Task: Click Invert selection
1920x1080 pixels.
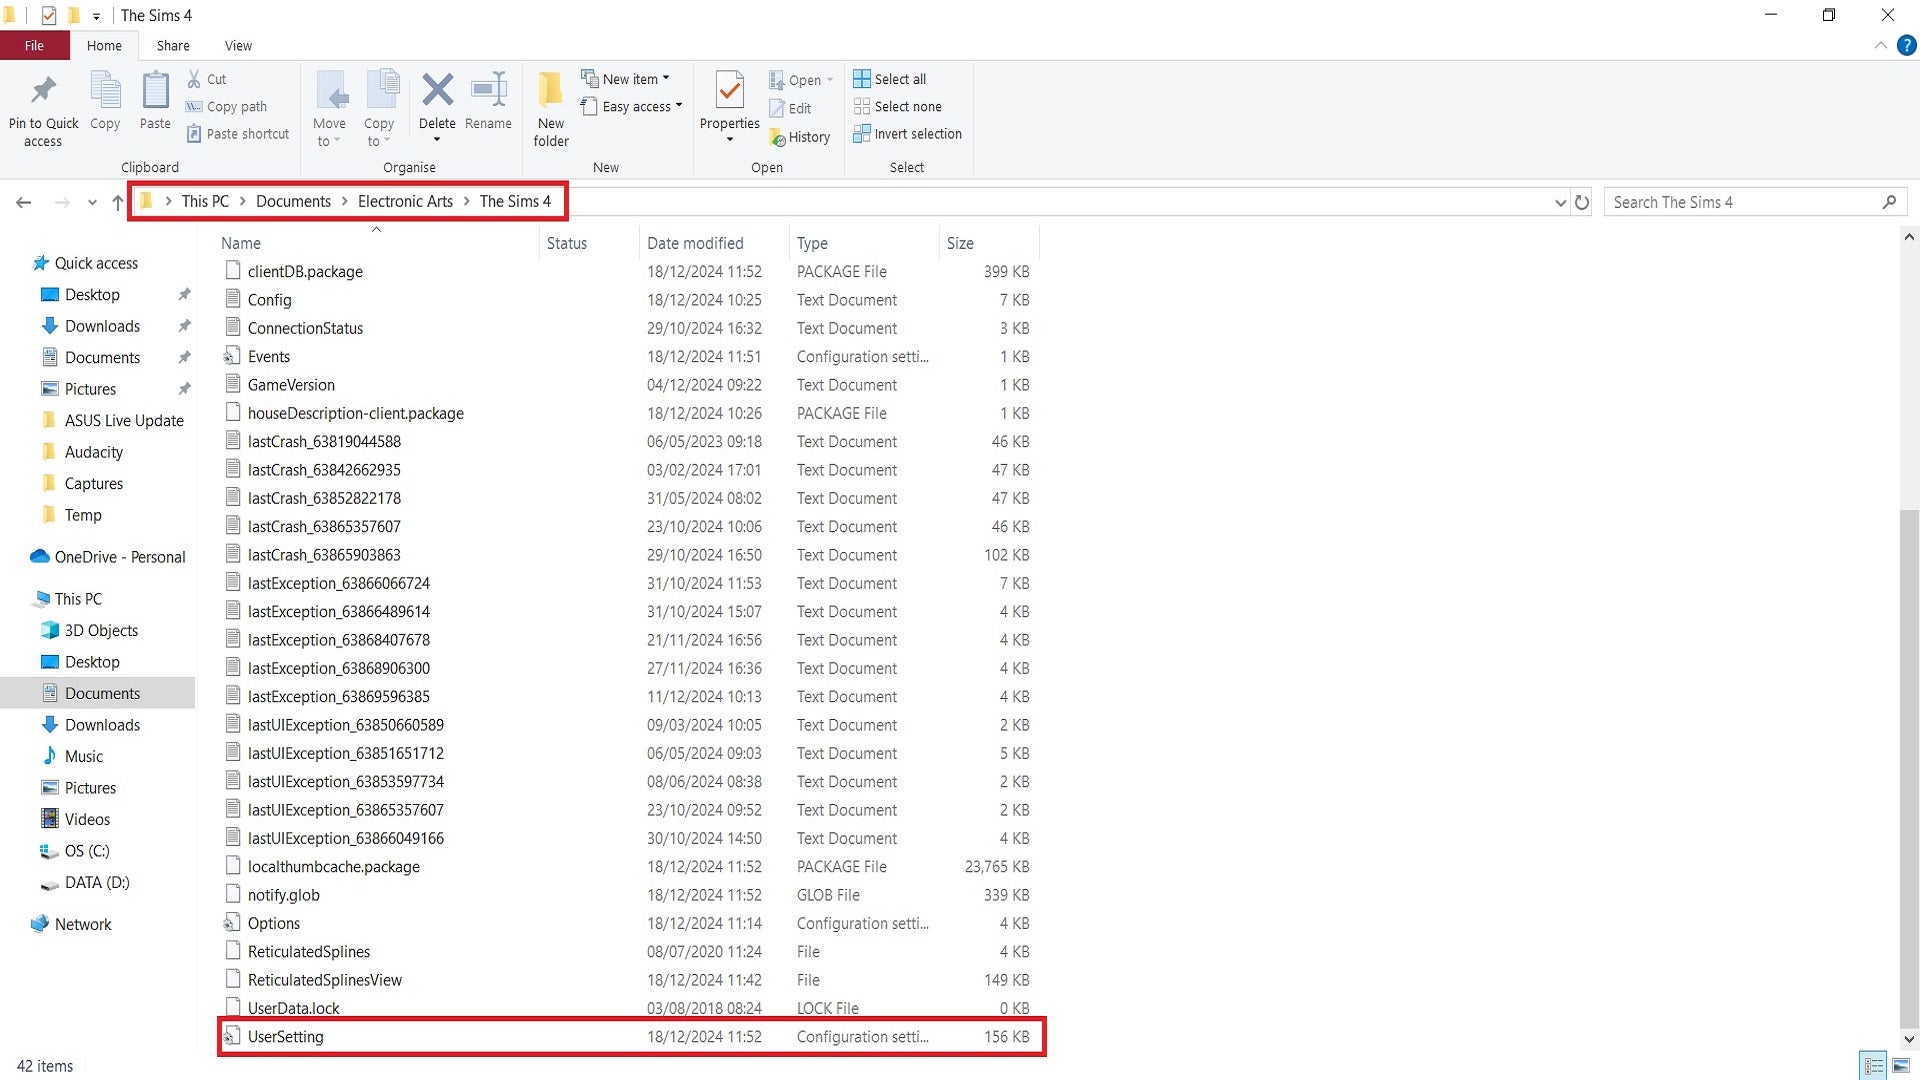Action: 908,134
